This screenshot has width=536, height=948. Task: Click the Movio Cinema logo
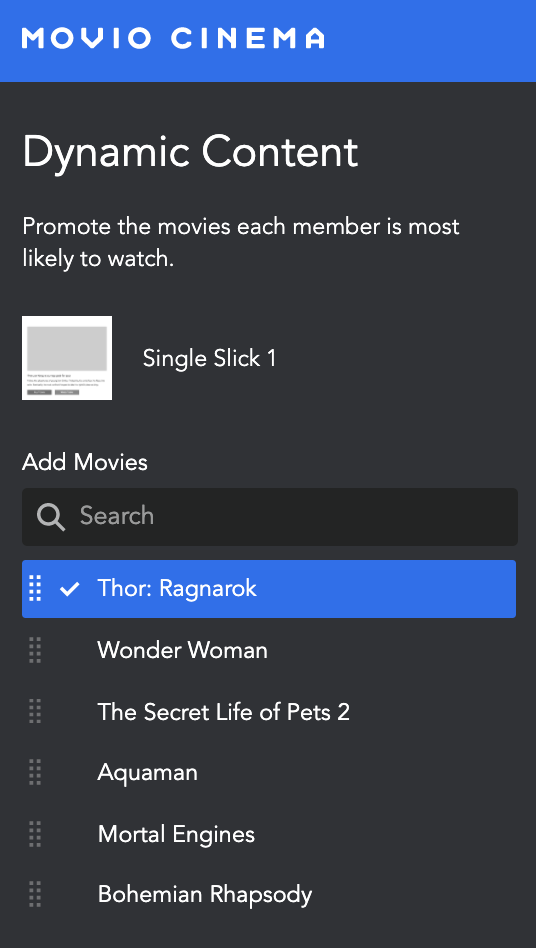pos(173,38)
